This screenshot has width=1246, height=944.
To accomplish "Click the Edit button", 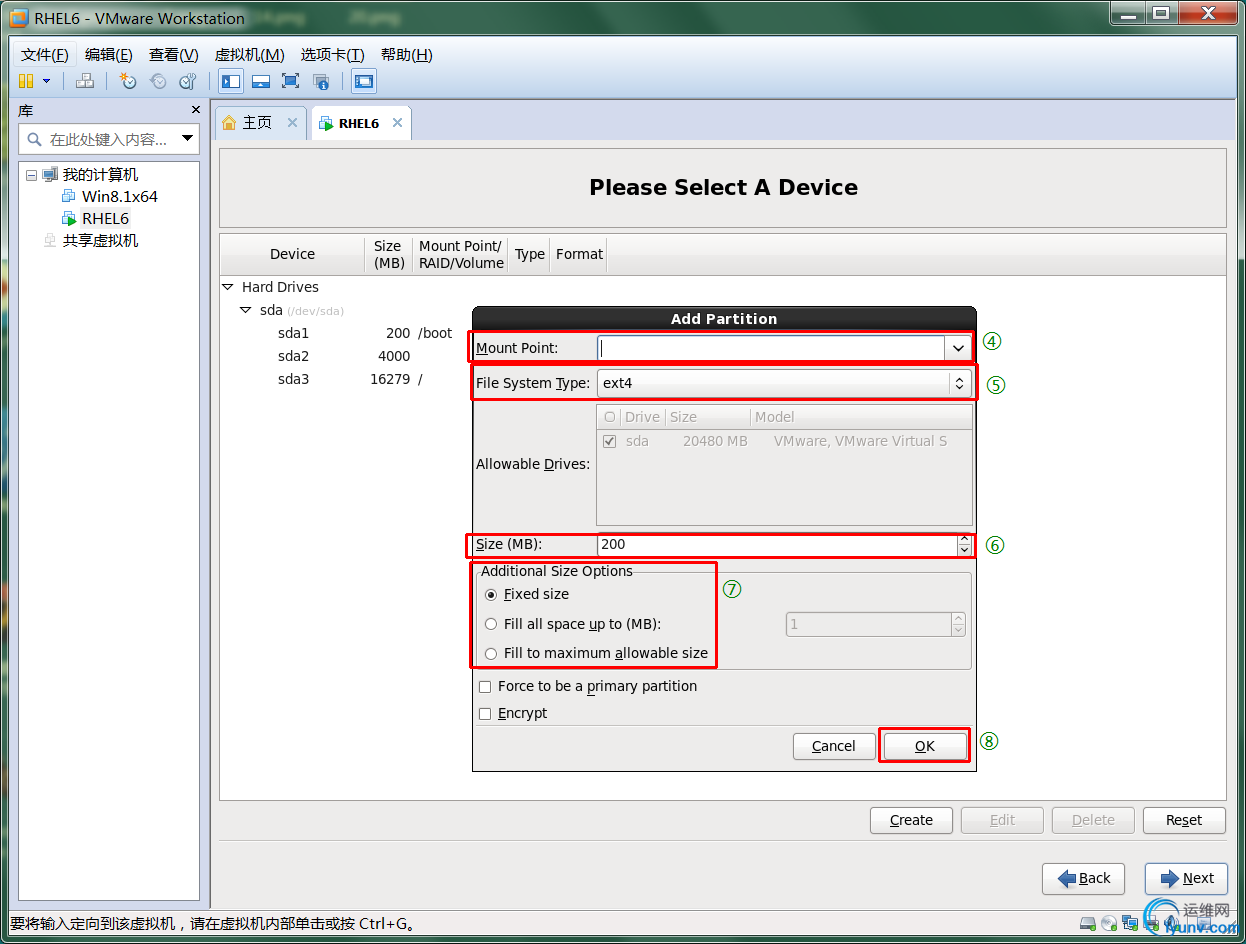I will click(x=1002, y=820).
